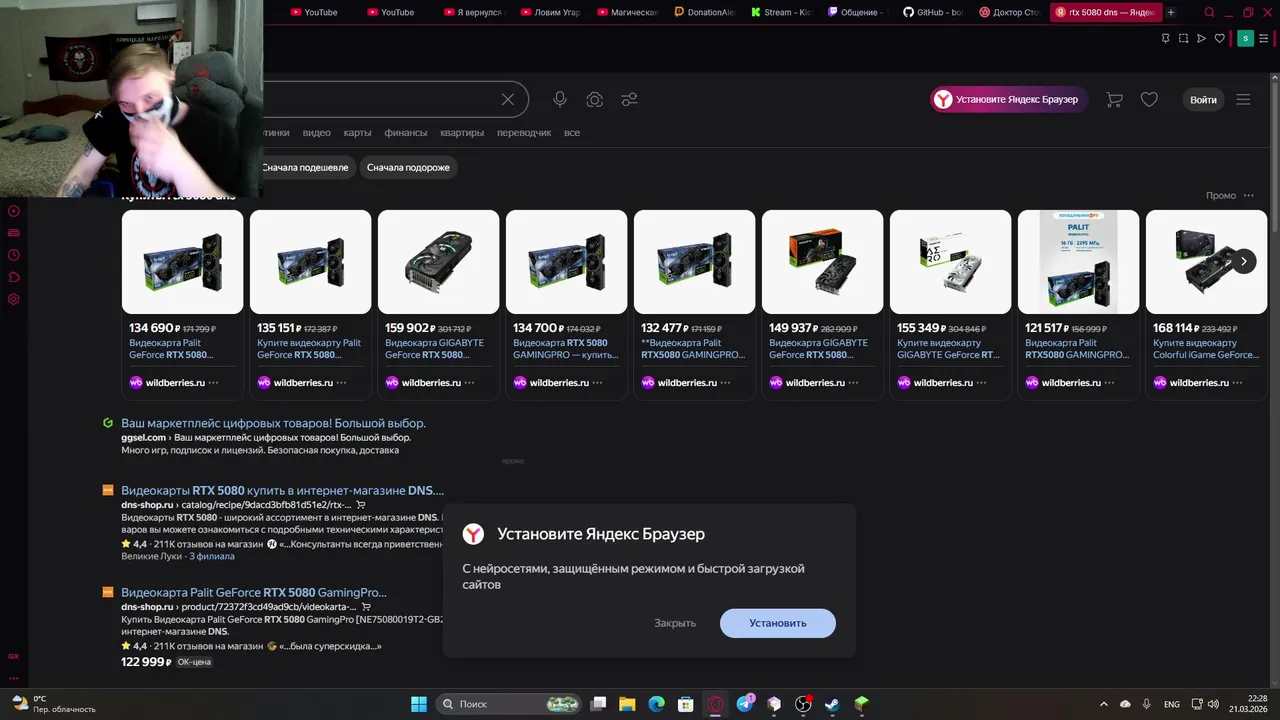1280x720 pixels.
Task: Open the Yandex hamburger menu icon
Action: pos(1243,99)
